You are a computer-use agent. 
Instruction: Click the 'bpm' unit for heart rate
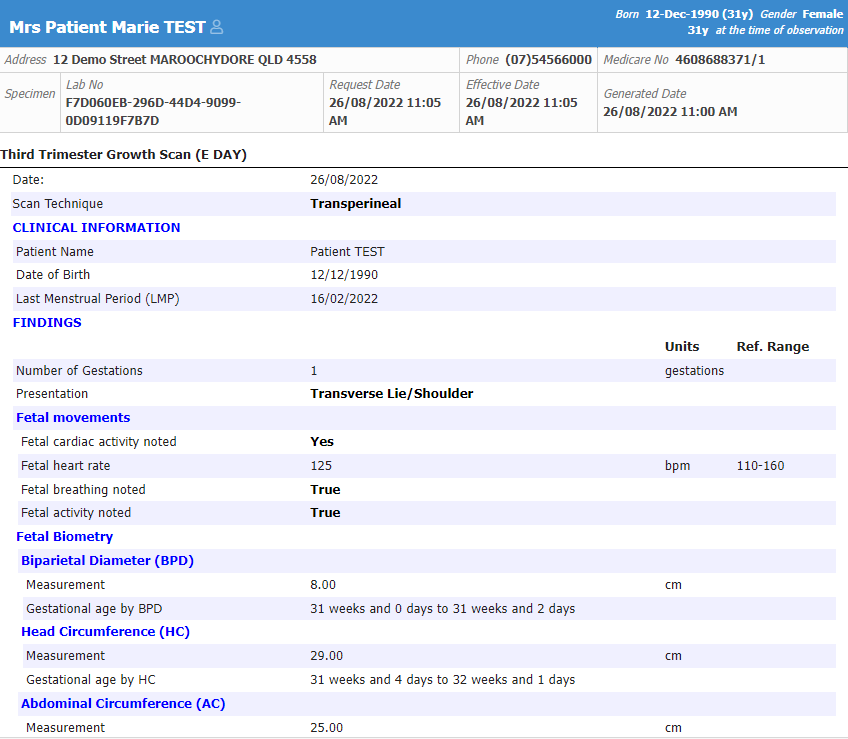point(677,466)
